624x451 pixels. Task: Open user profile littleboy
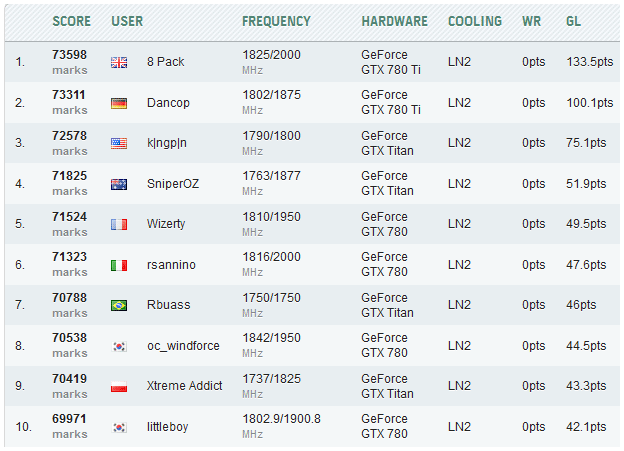(x=168, y=427)
